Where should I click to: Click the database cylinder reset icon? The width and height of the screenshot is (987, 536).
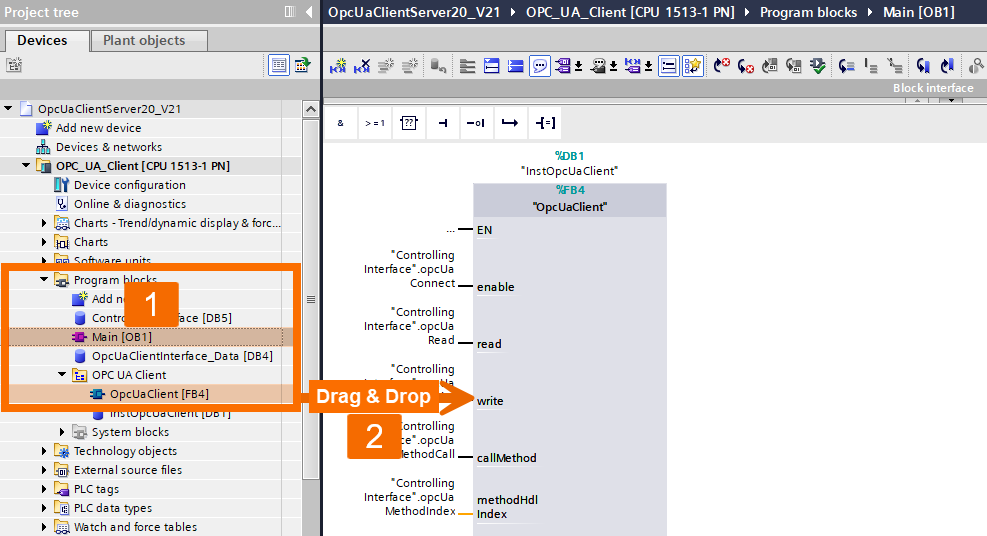tap(439, 65)
